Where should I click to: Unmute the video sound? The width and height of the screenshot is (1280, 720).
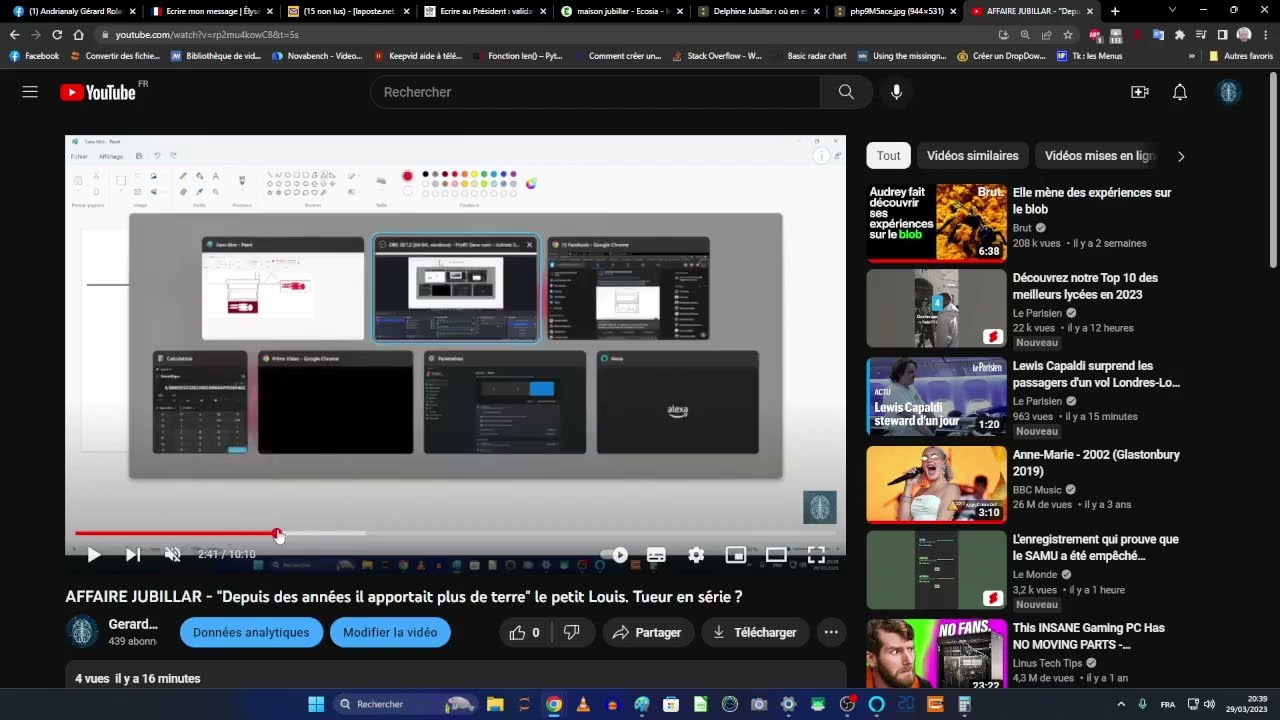[x=172, y=554]
